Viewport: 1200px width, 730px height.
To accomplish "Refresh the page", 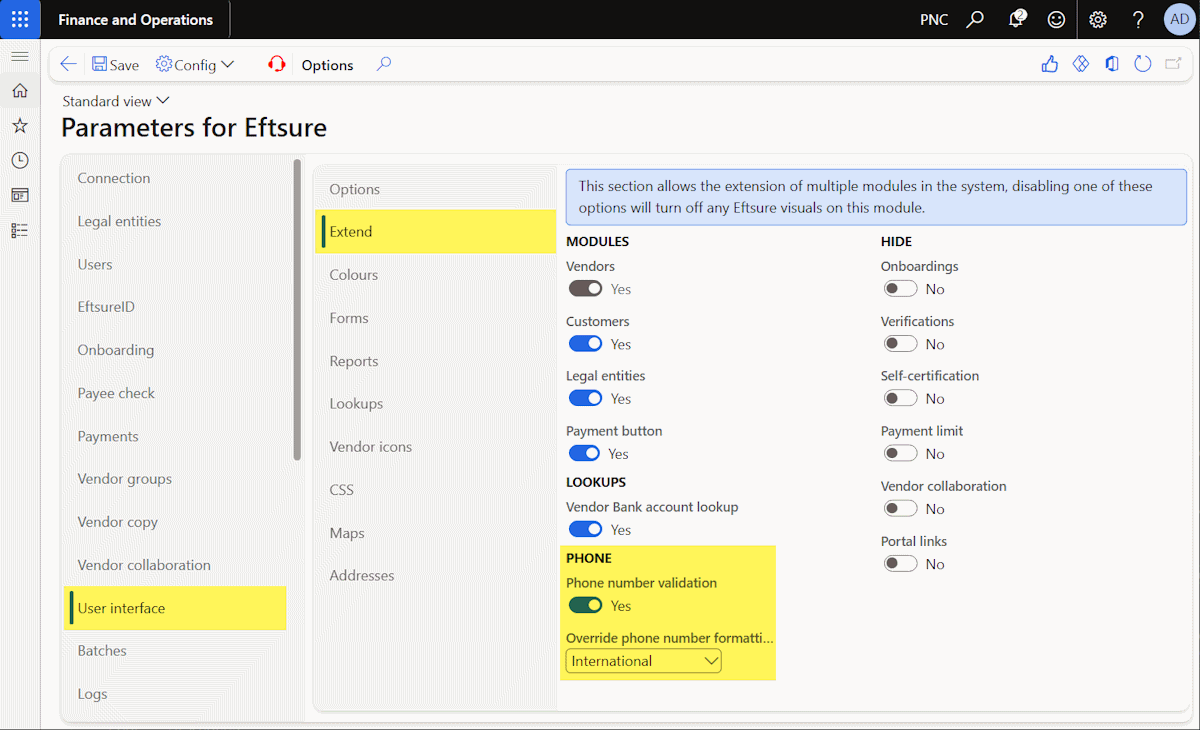I will click(x=1142, y=64).
